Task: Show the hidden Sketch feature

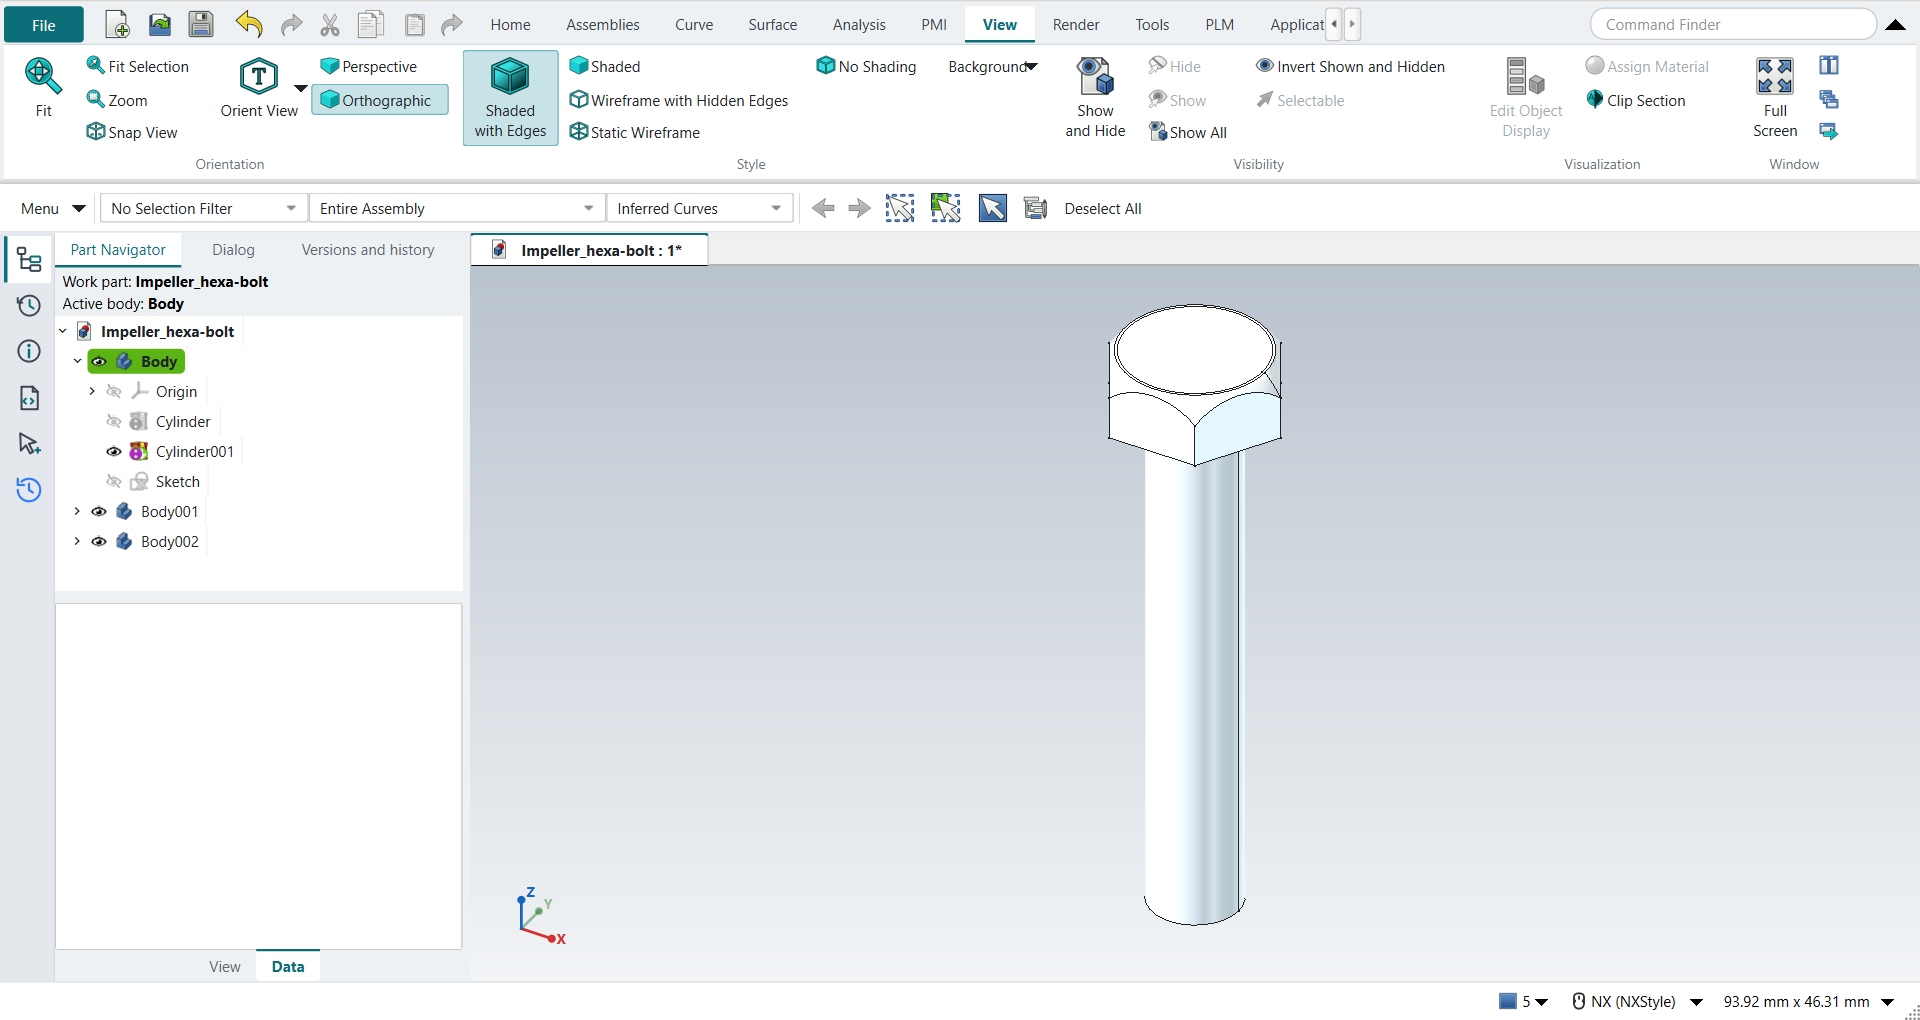Action: click(114, 481)
